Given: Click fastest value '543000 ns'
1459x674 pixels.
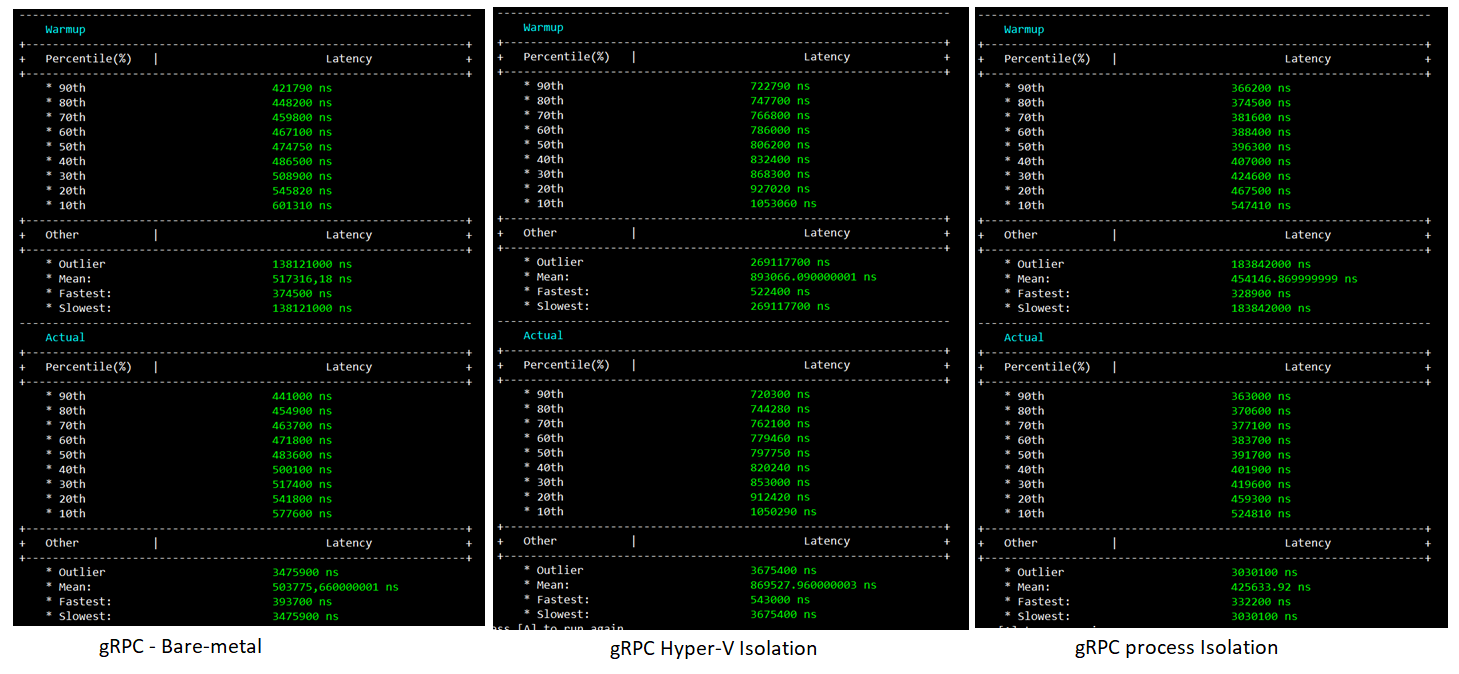Looking at the screenshot, I should click(780, 600).
